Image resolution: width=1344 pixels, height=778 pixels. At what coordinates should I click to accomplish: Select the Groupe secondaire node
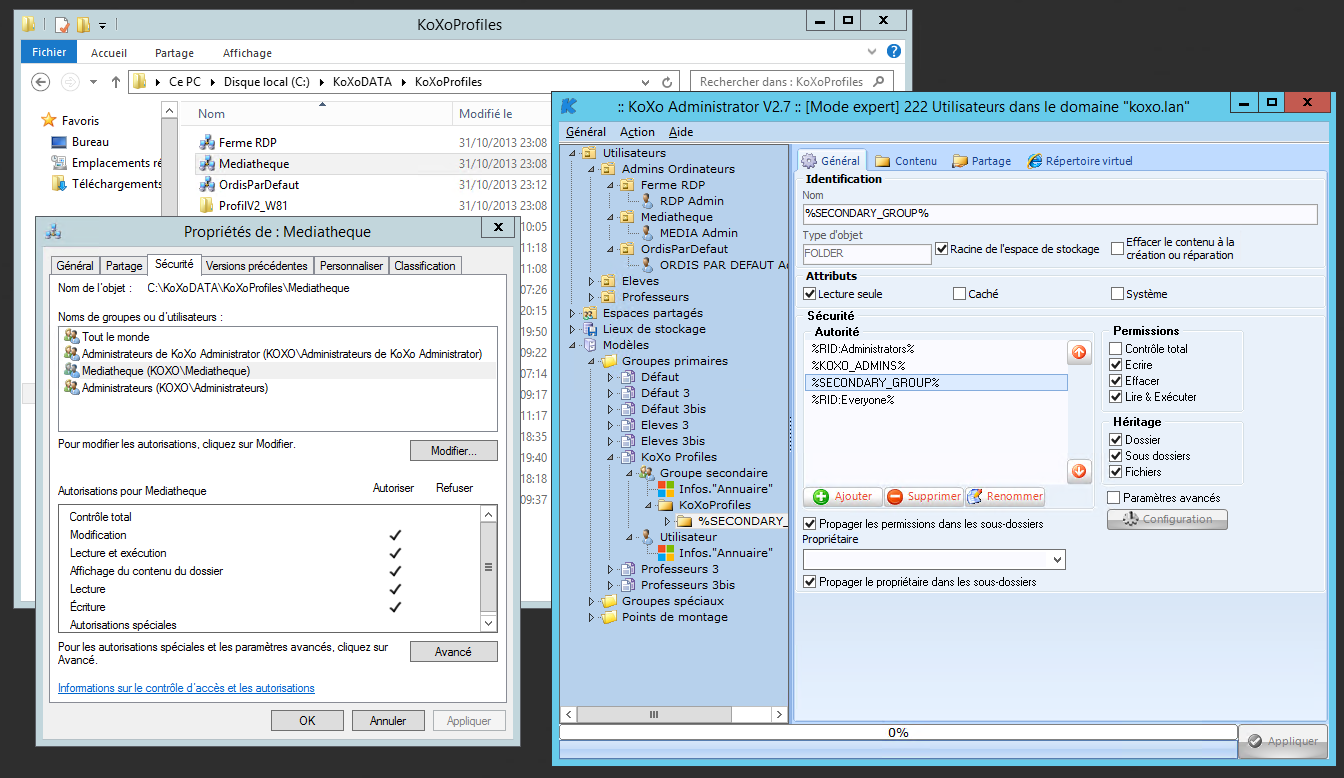pos(713,473)
